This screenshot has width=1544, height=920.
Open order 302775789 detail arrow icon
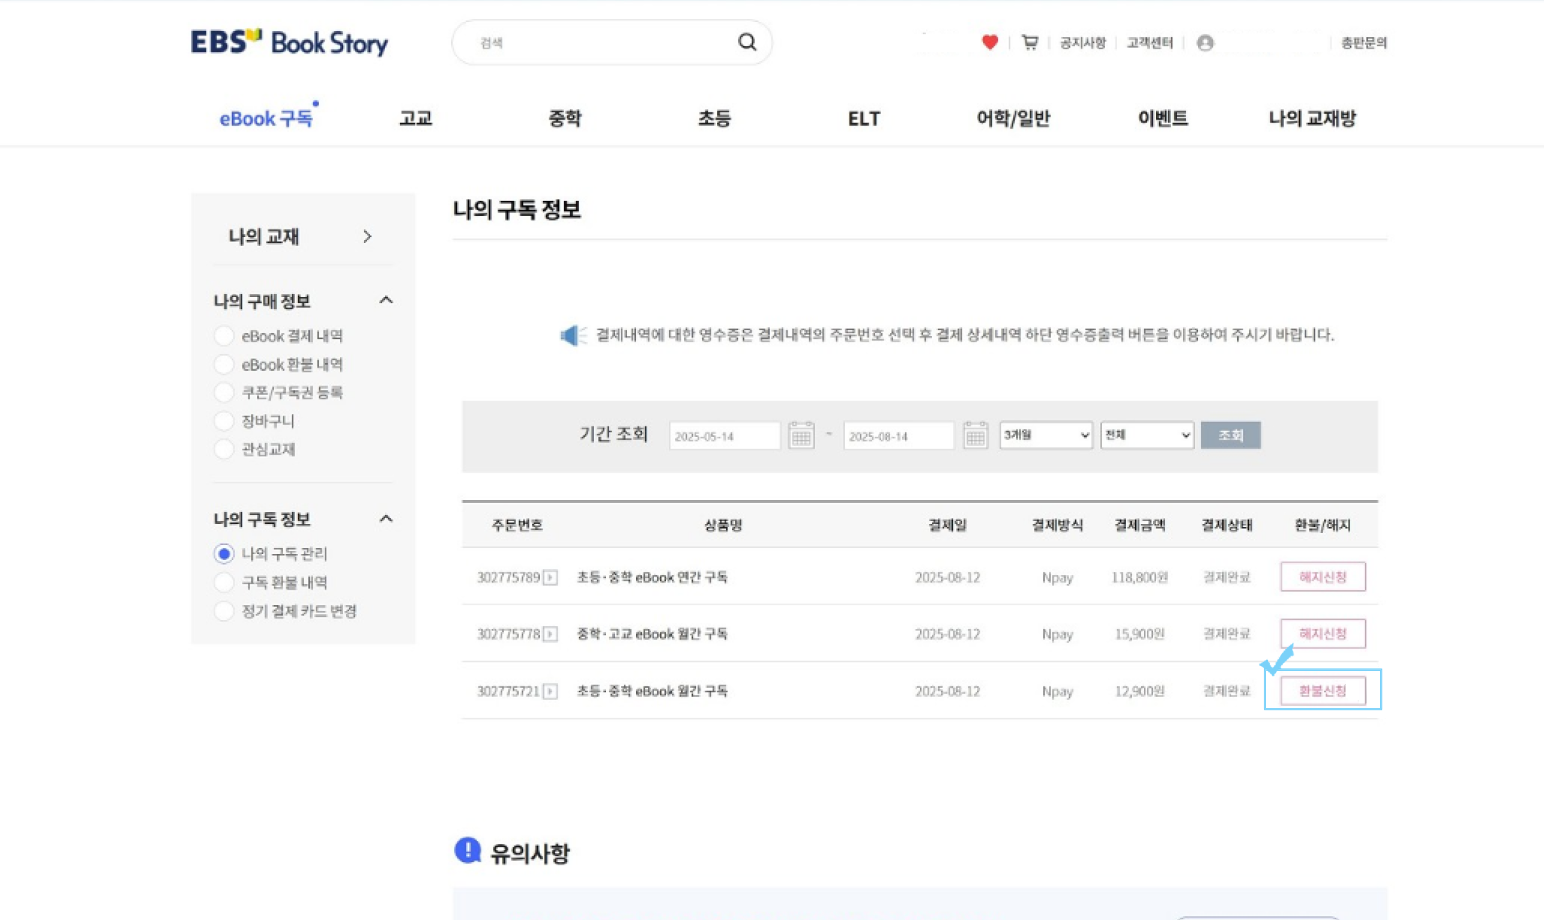pyautogui.click(x=550, y=577)
